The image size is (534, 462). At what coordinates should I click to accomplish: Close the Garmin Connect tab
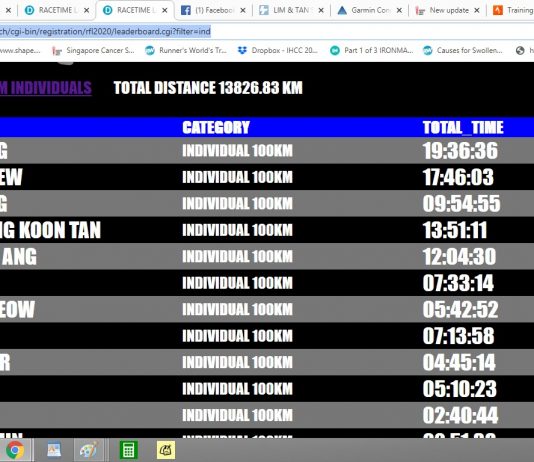coord(399,11)
